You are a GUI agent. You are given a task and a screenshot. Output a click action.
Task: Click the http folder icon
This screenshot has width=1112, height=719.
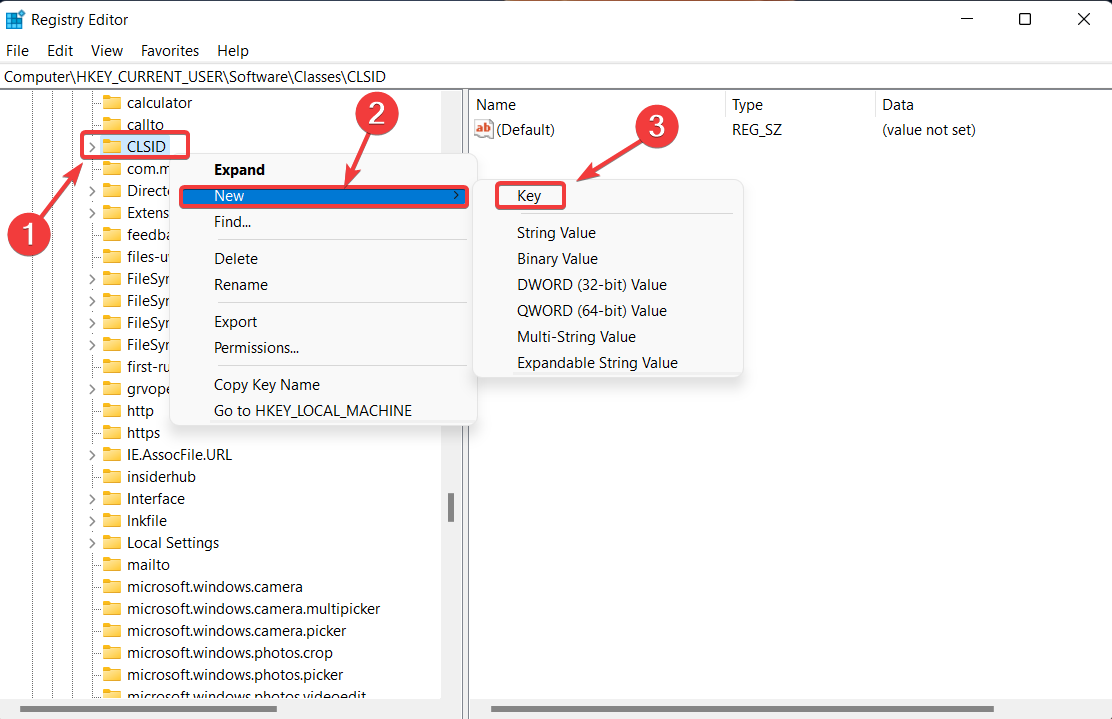[112, 411]
